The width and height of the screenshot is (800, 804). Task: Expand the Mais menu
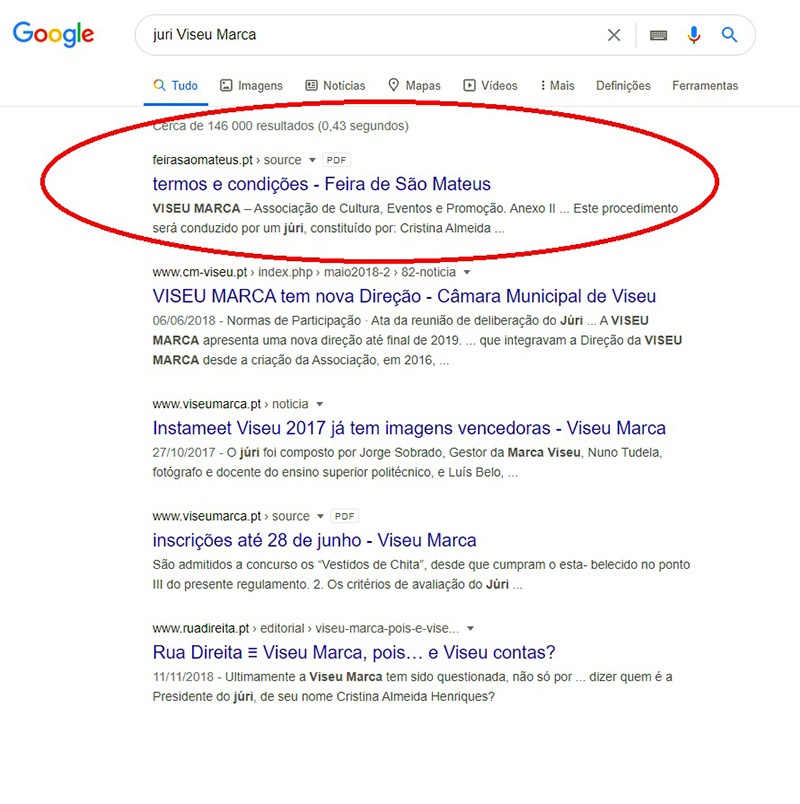[557, 86]
